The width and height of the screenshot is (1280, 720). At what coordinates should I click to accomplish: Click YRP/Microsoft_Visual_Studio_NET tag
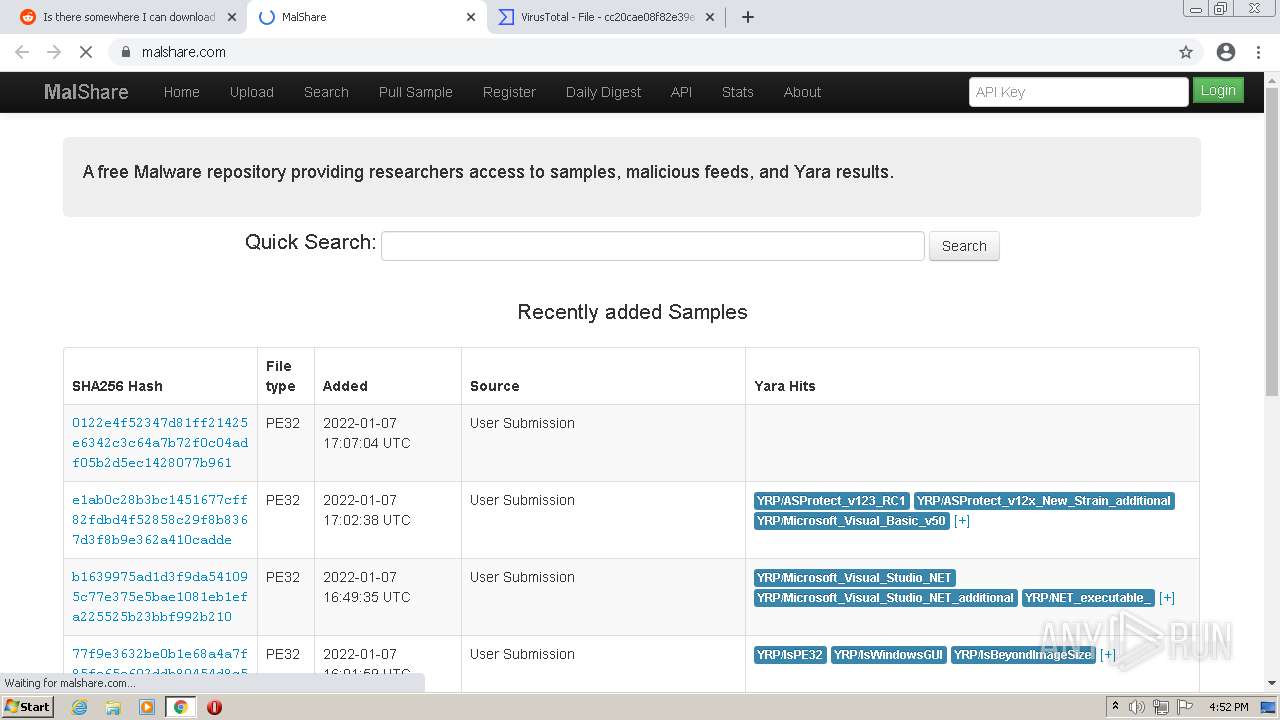pos(855,578)
